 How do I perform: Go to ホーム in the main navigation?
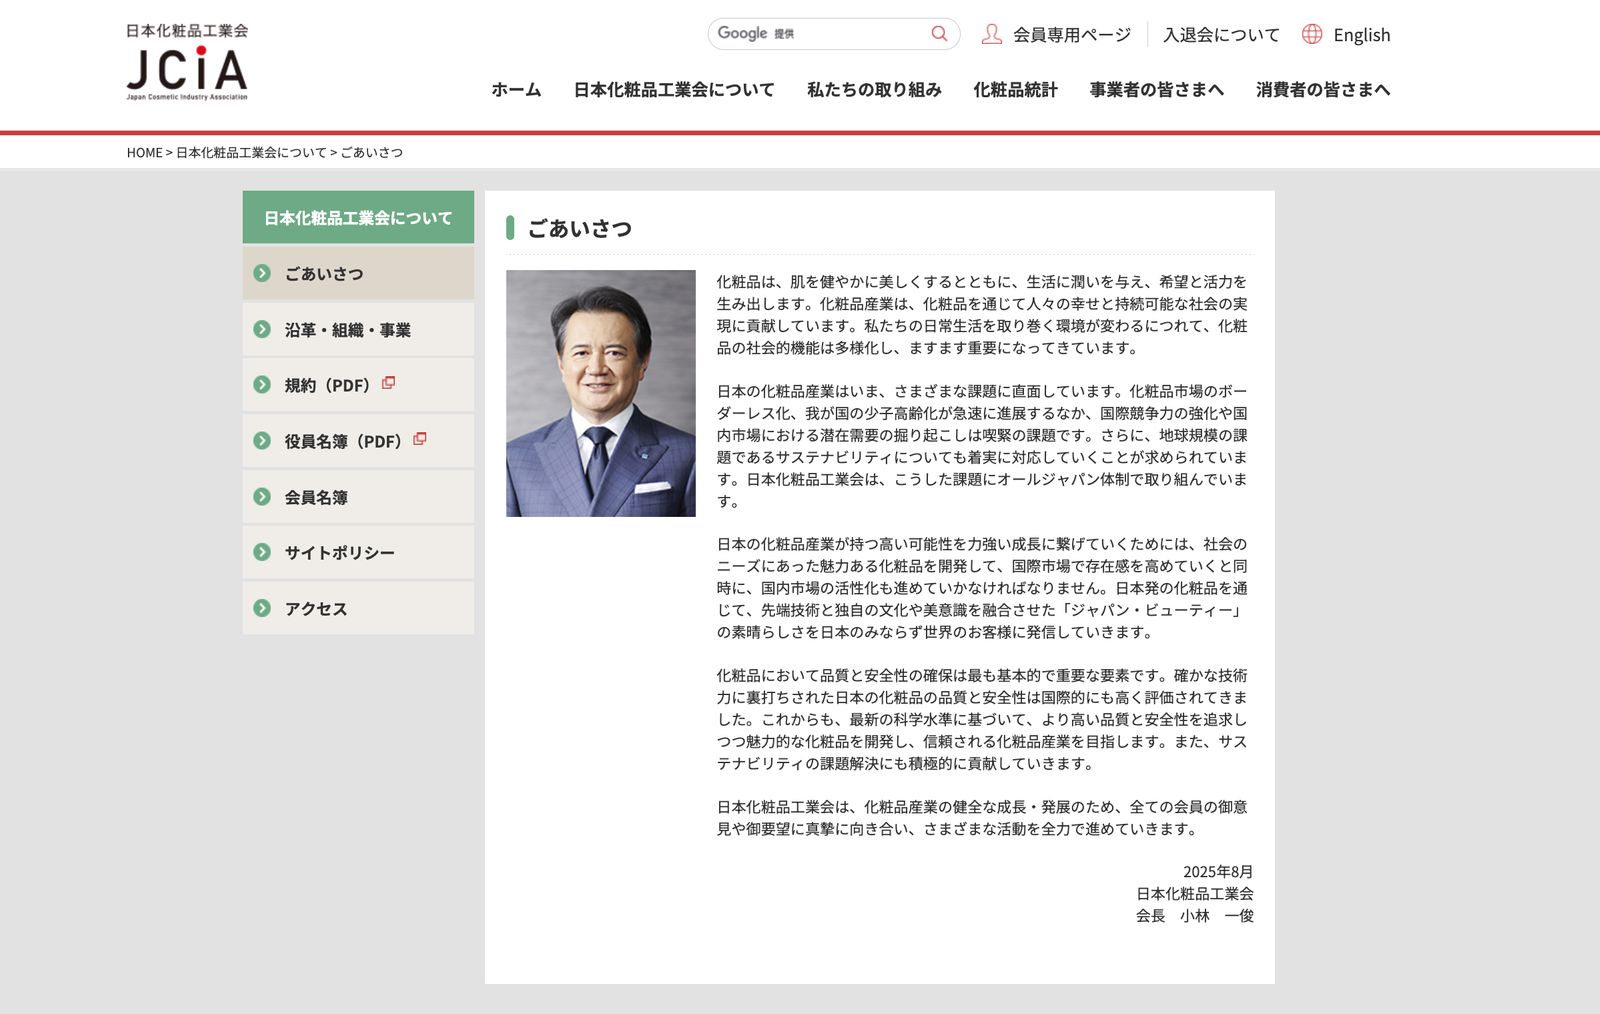click(x=516, y=90)
